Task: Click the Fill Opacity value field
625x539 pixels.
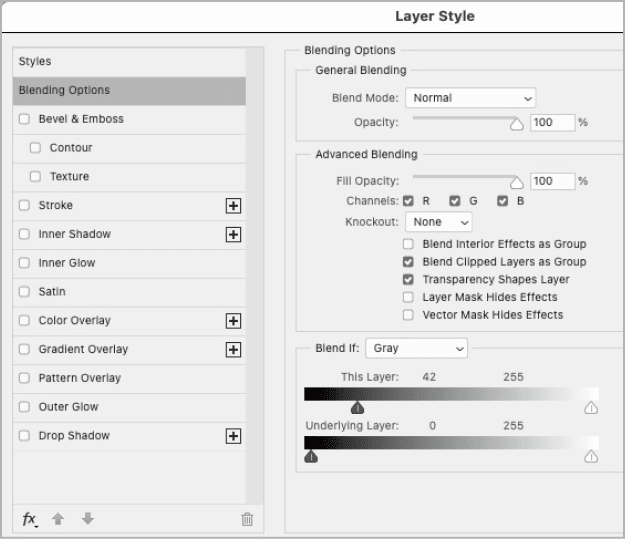Action: point(552,181)
